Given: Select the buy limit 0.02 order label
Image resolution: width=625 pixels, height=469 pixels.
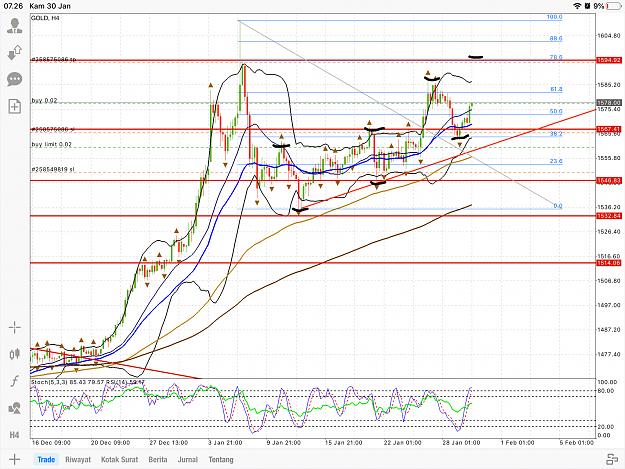Looking at the screenshot, I should [x=51, y=144].
